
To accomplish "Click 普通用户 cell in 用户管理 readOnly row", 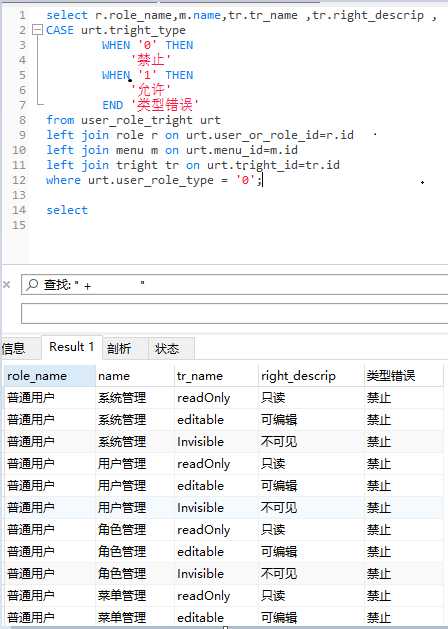I will 50,464.
